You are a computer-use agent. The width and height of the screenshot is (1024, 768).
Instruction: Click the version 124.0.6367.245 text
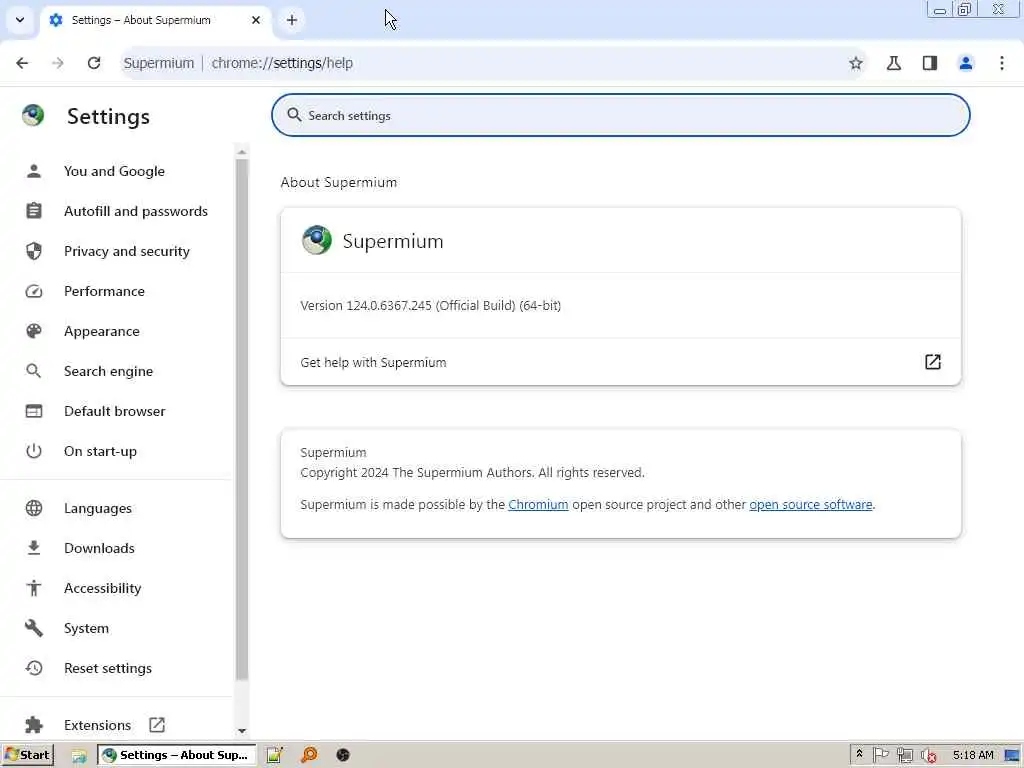coord(430,305)
